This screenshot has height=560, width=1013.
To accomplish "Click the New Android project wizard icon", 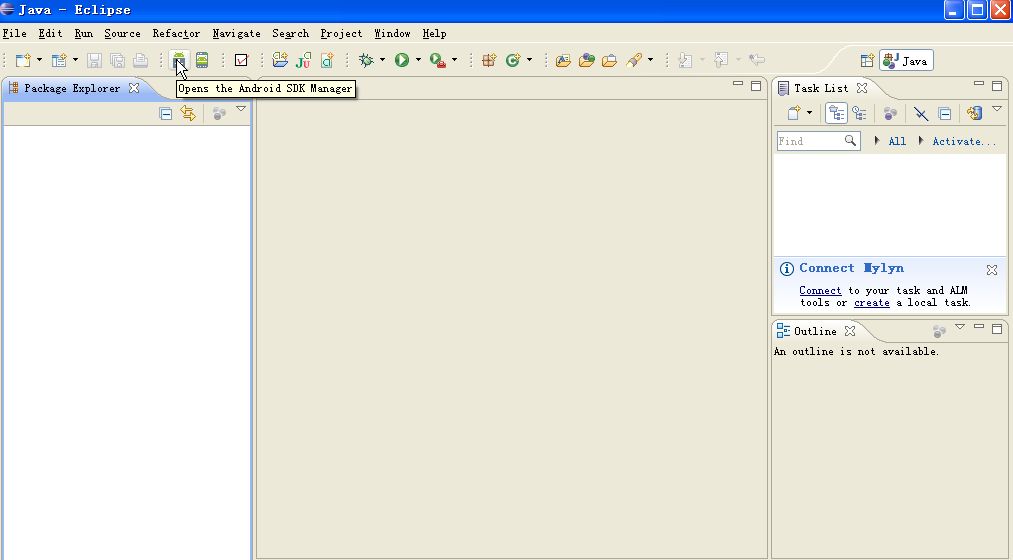I will (59, 60).
